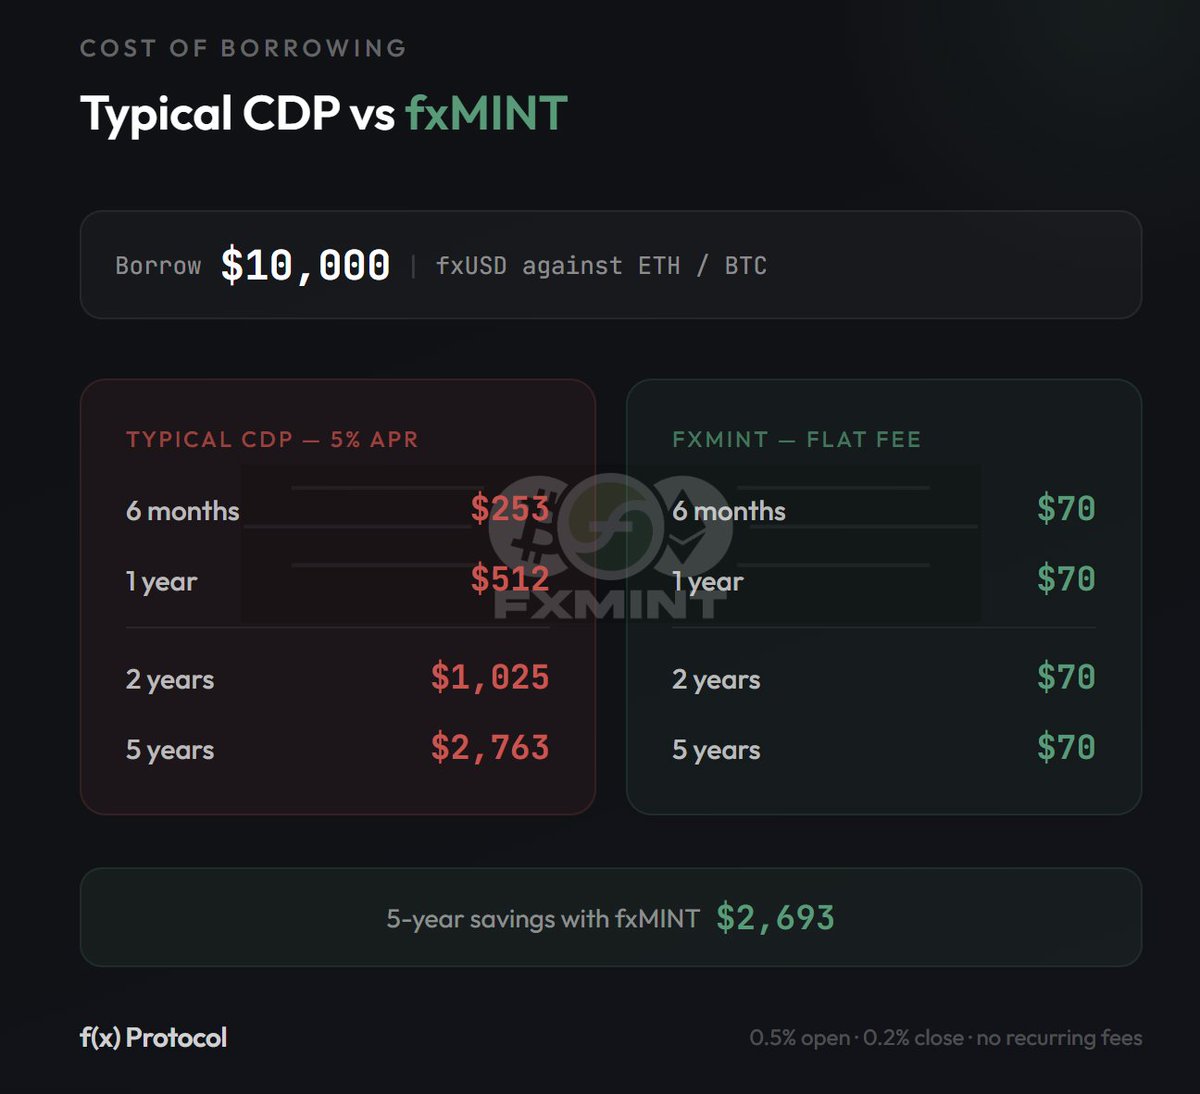
Task: Click the green fxMINT title word
Action: (486, 113)
